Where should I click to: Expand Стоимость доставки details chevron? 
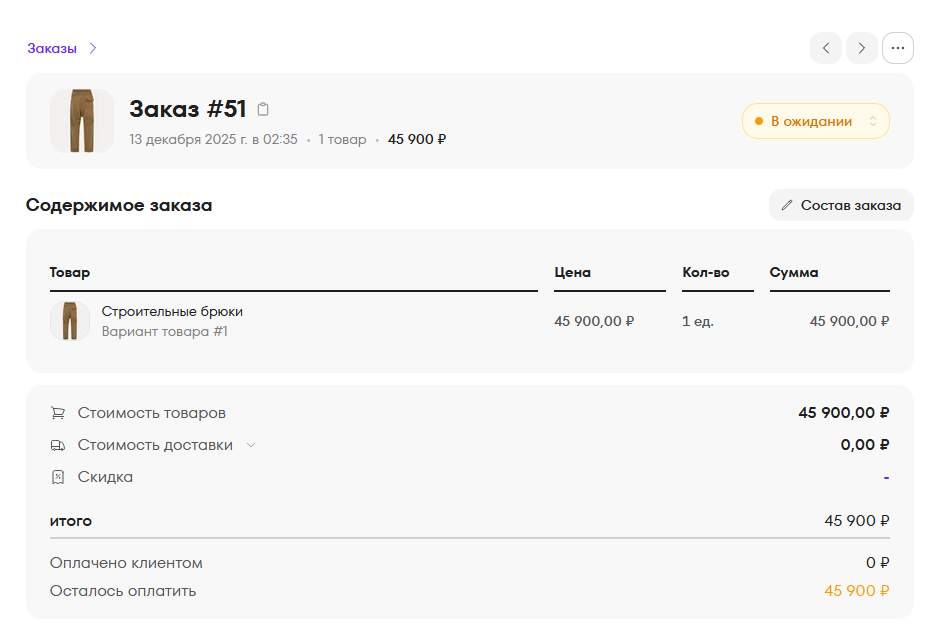click(x=251, y=445)
